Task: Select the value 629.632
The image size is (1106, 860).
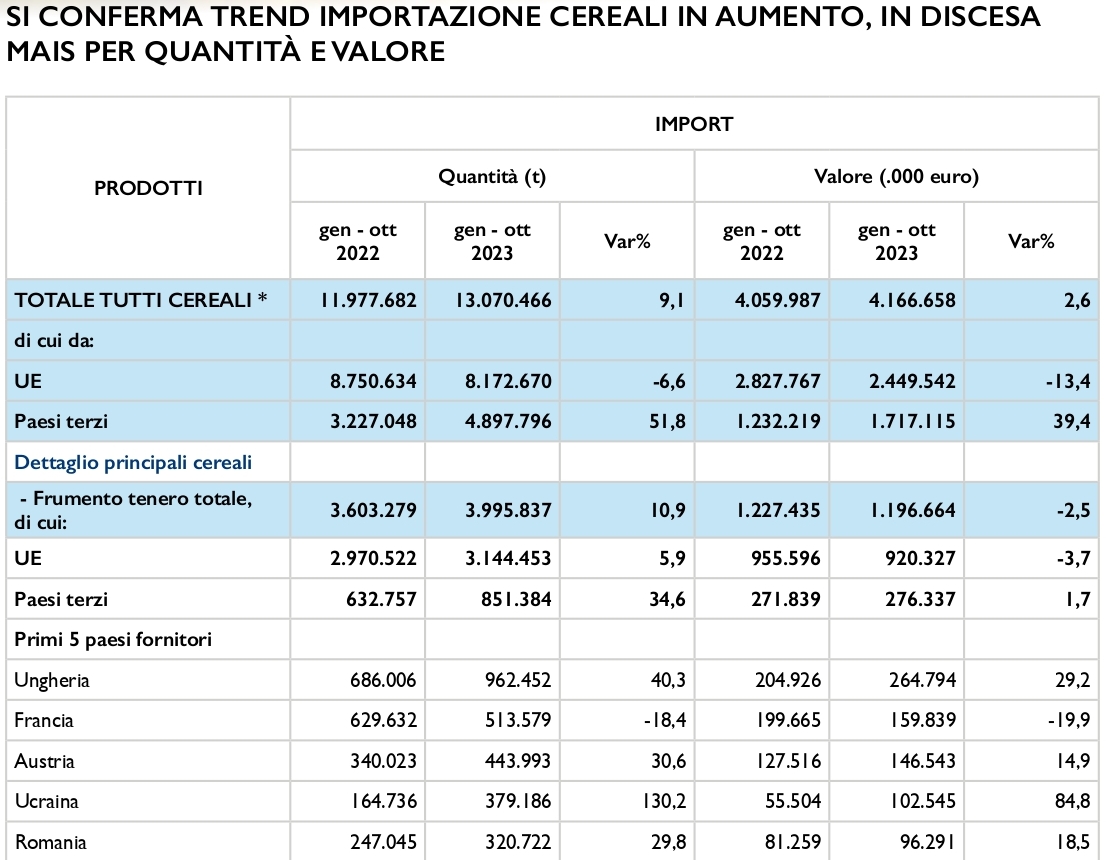Action: (383, 721)
